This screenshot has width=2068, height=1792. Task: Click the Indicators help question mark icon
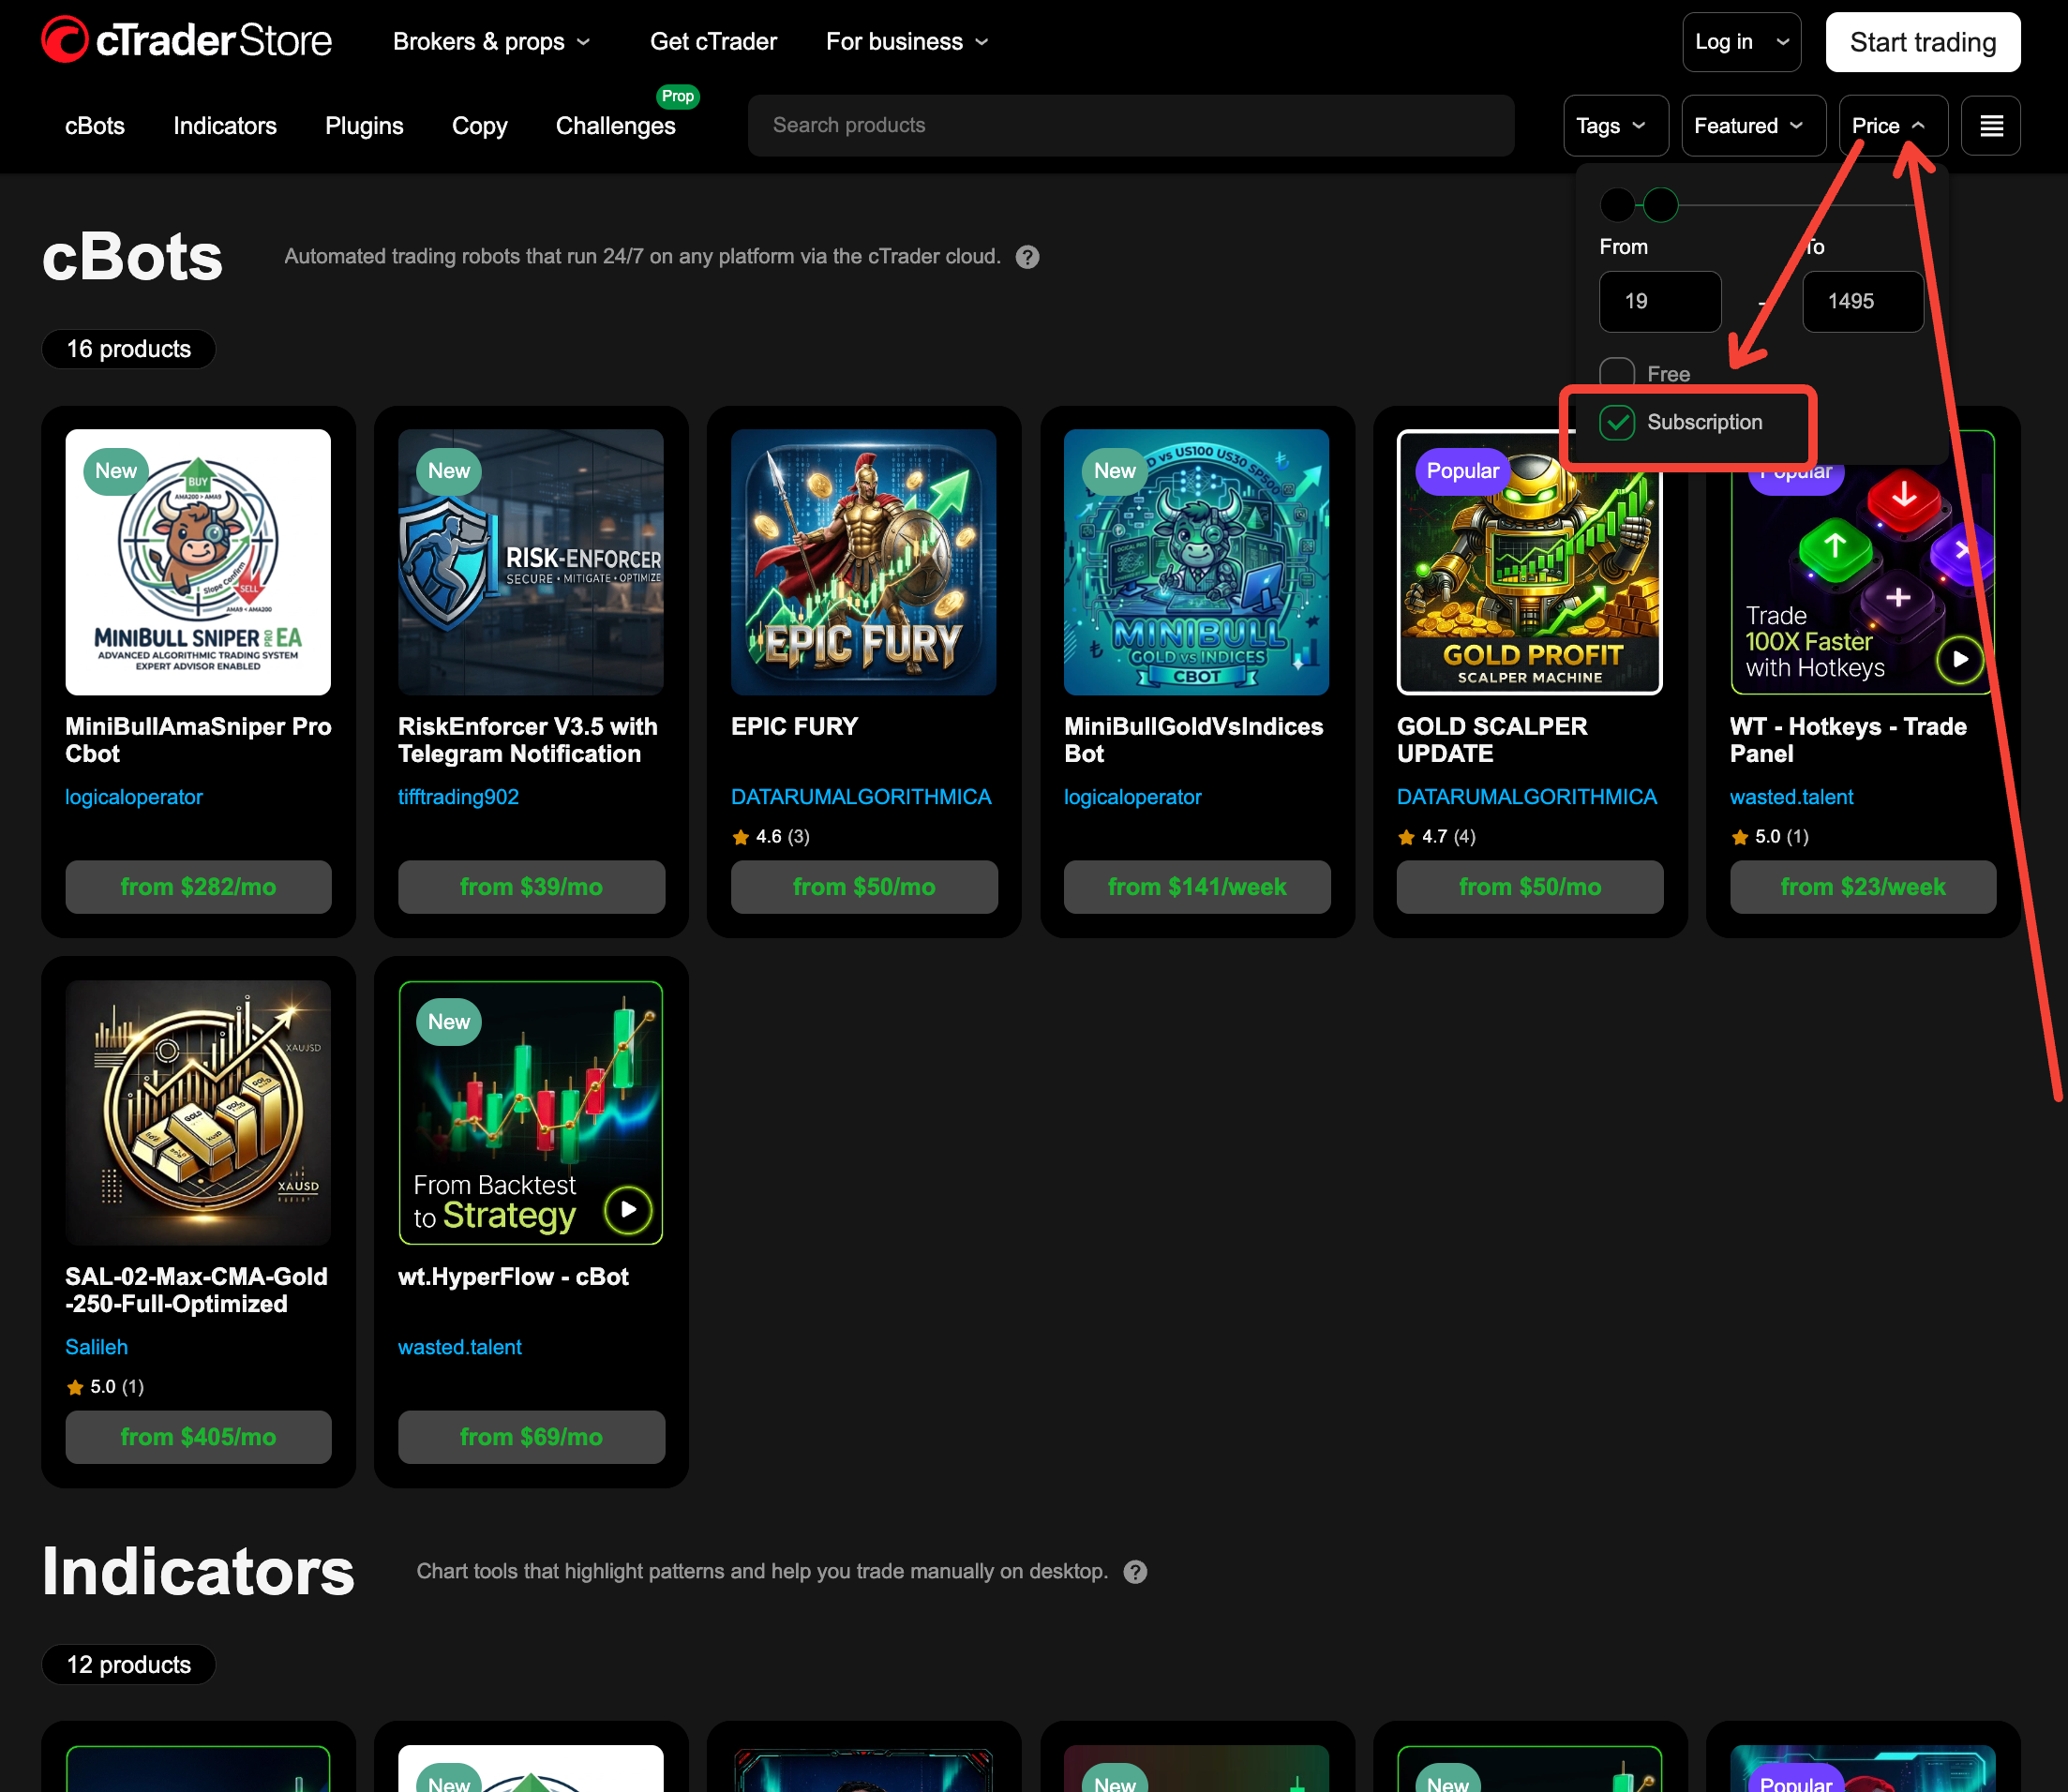pos(1135,1572)
